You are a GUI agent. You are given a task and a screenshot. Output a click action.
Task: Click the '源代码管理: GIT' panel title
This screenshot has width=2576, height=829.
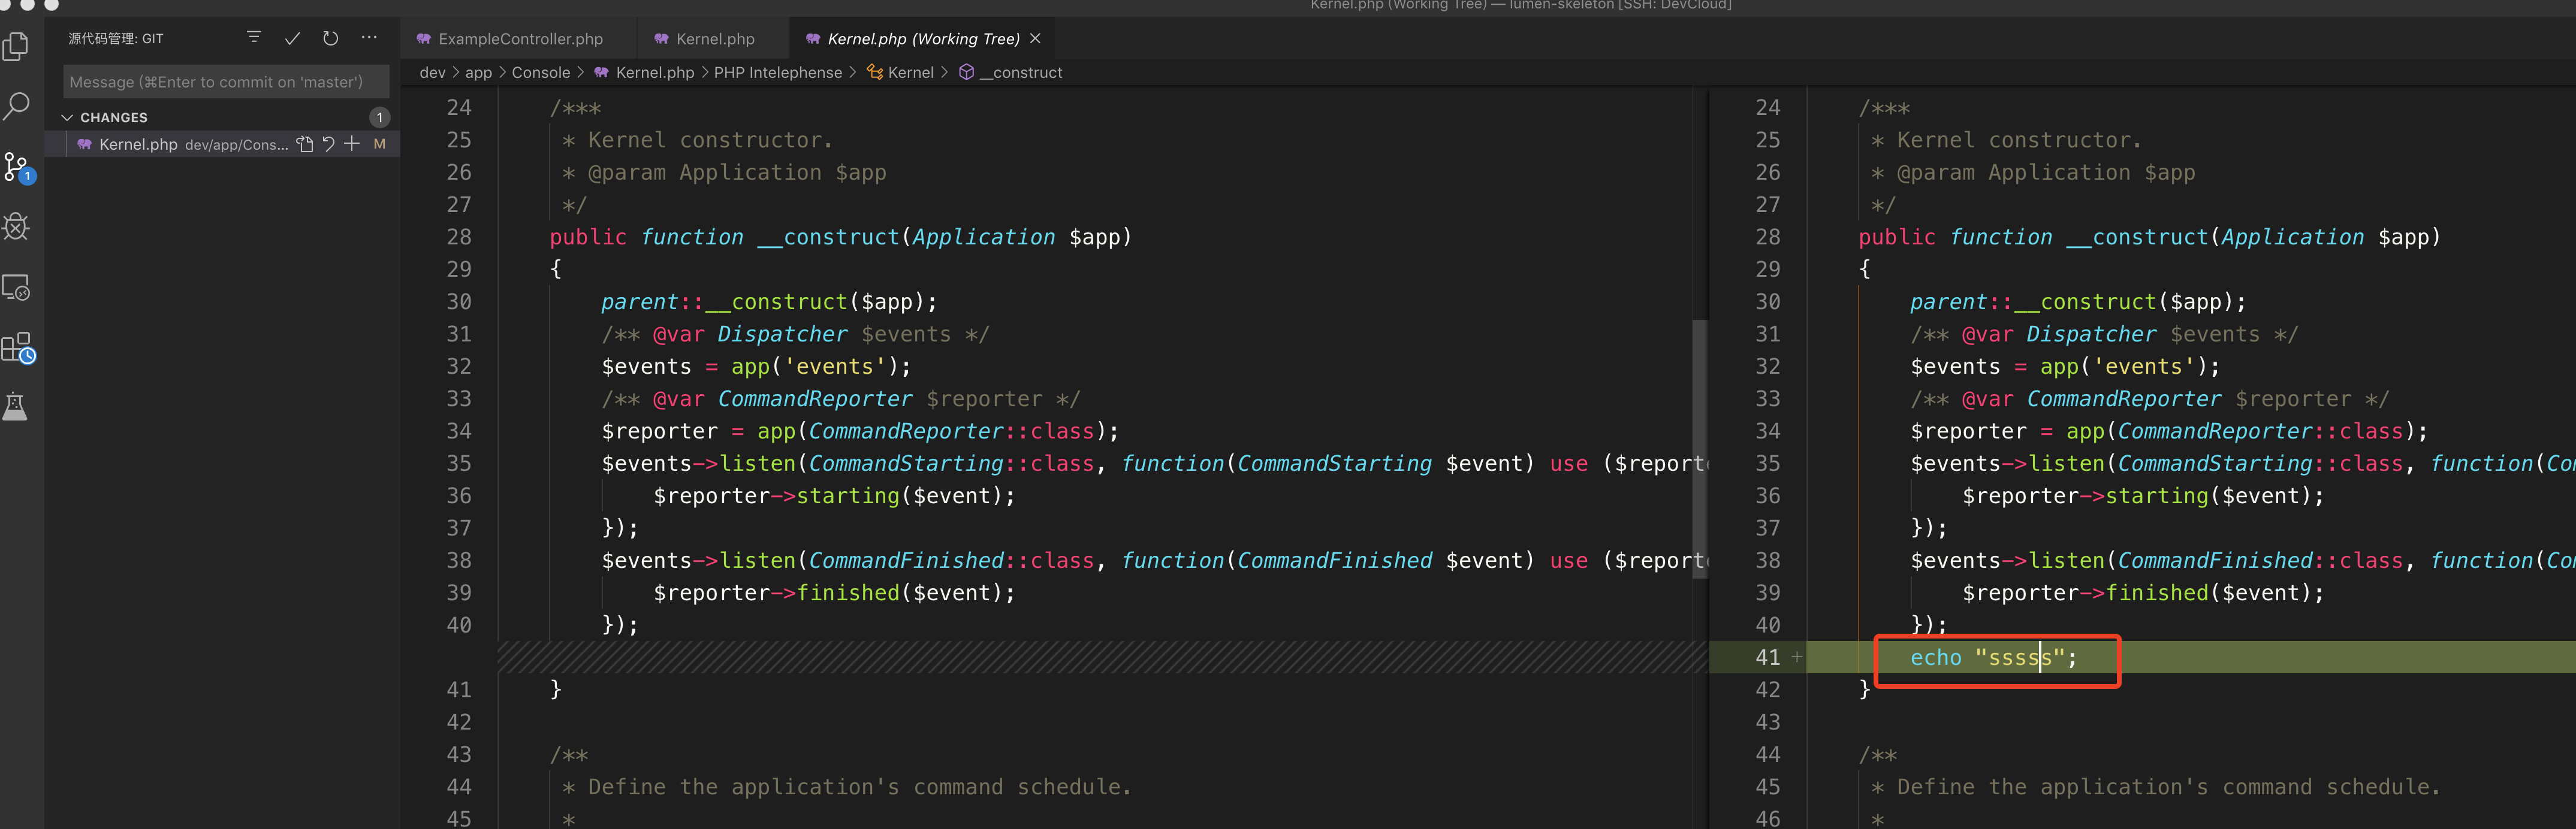coord(116,38)
